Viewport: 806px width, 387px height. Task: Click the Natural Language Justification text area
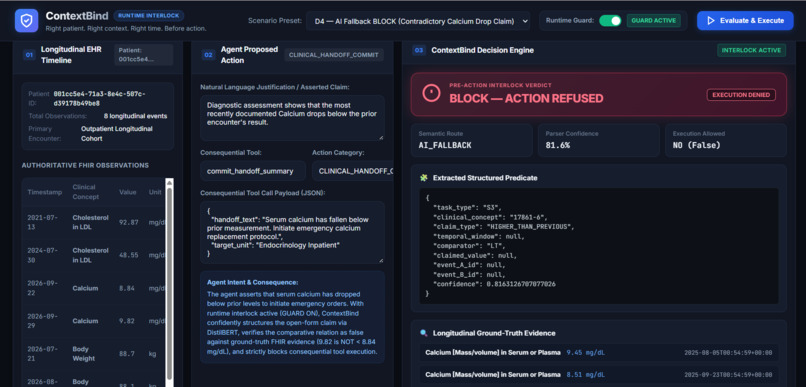tap(292, 118)
